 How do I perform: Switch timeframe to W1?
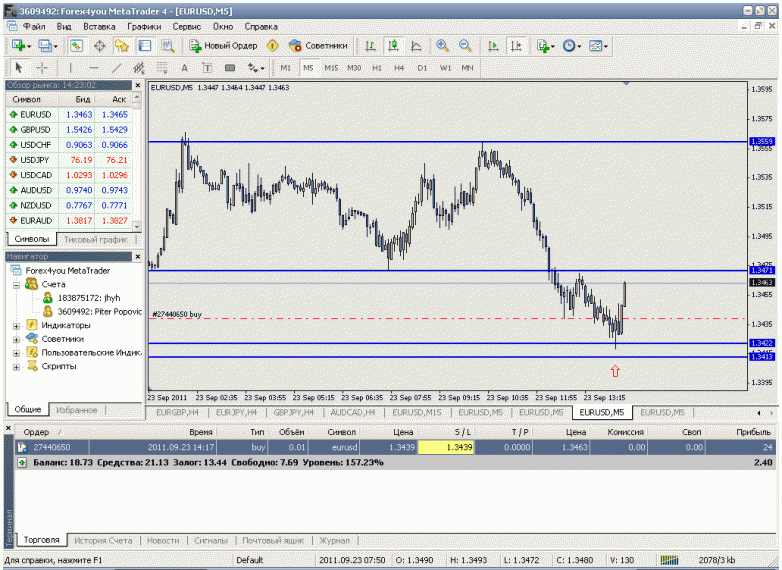tap(445, 68)
